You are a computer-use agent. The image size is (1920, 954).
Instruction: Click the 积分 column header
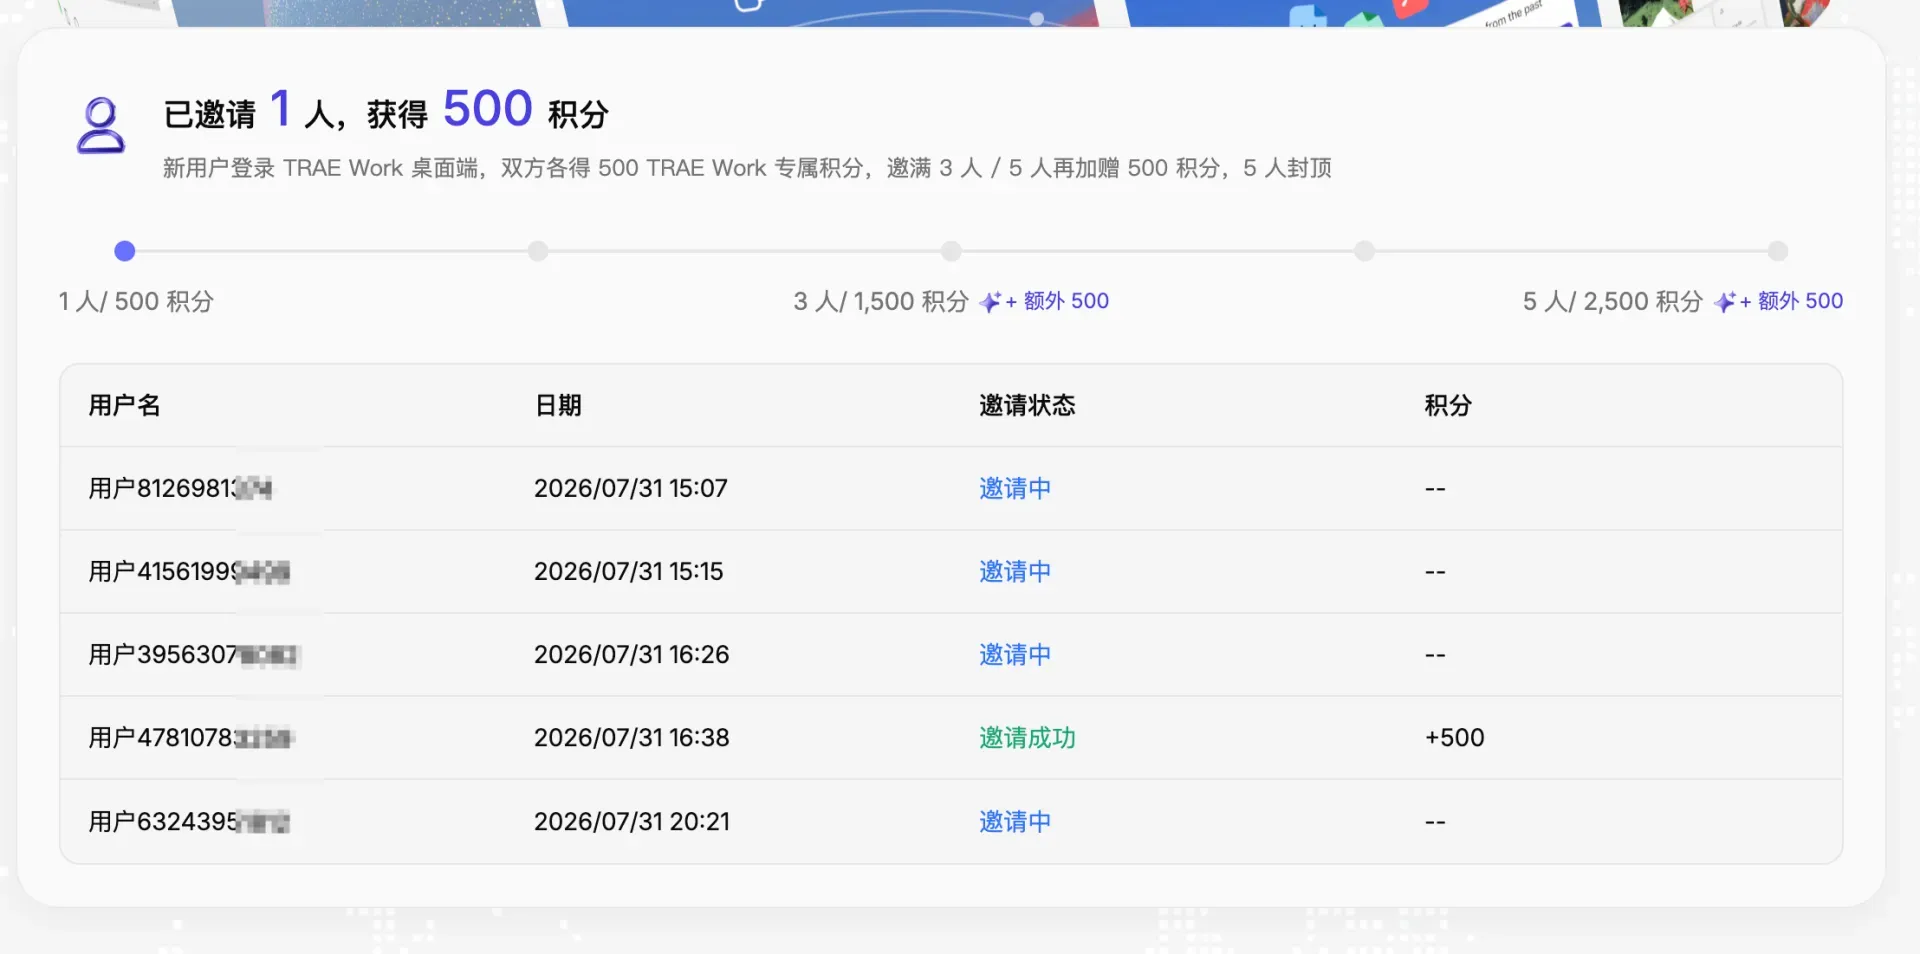point(1448,405)
